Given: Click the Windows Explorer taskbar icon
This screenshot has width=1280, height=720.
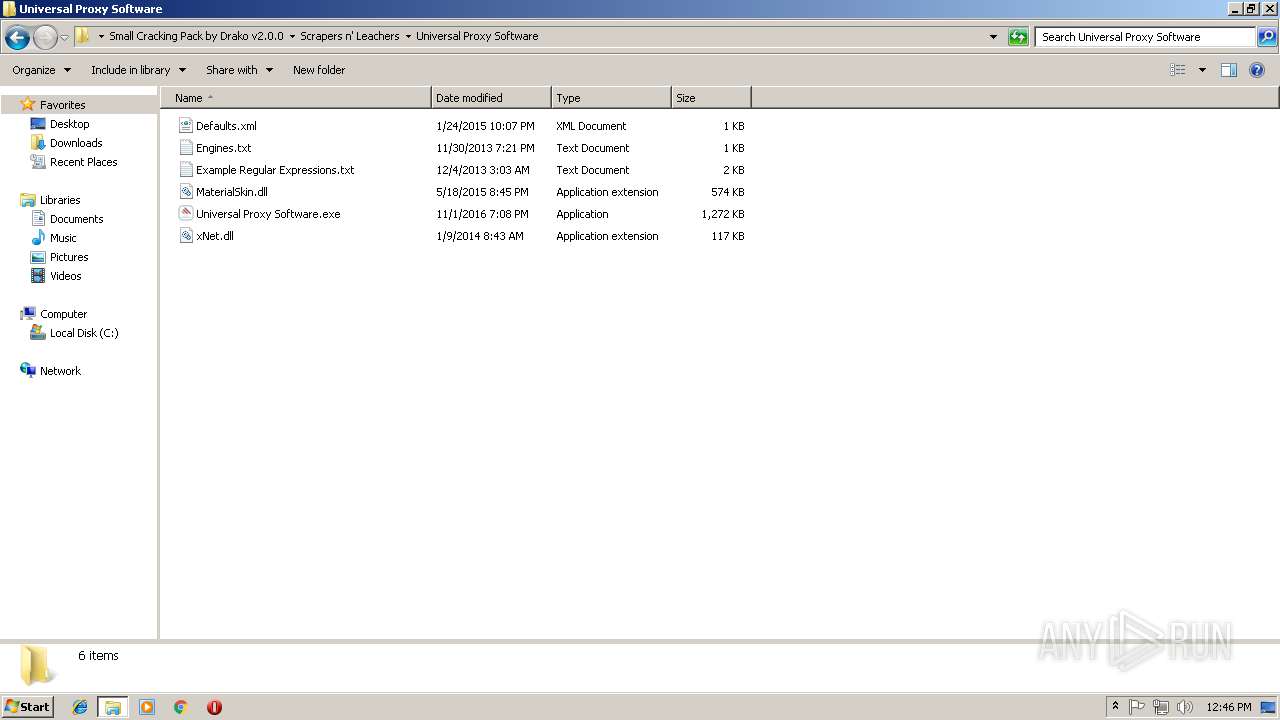Looking at the screenshot, I should click(x=113, y=707).
